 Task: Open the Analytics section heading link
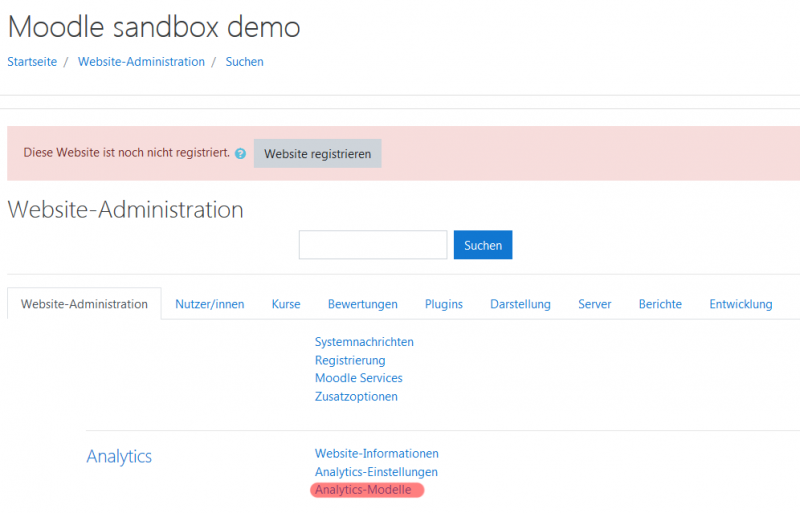click(119, 456)
